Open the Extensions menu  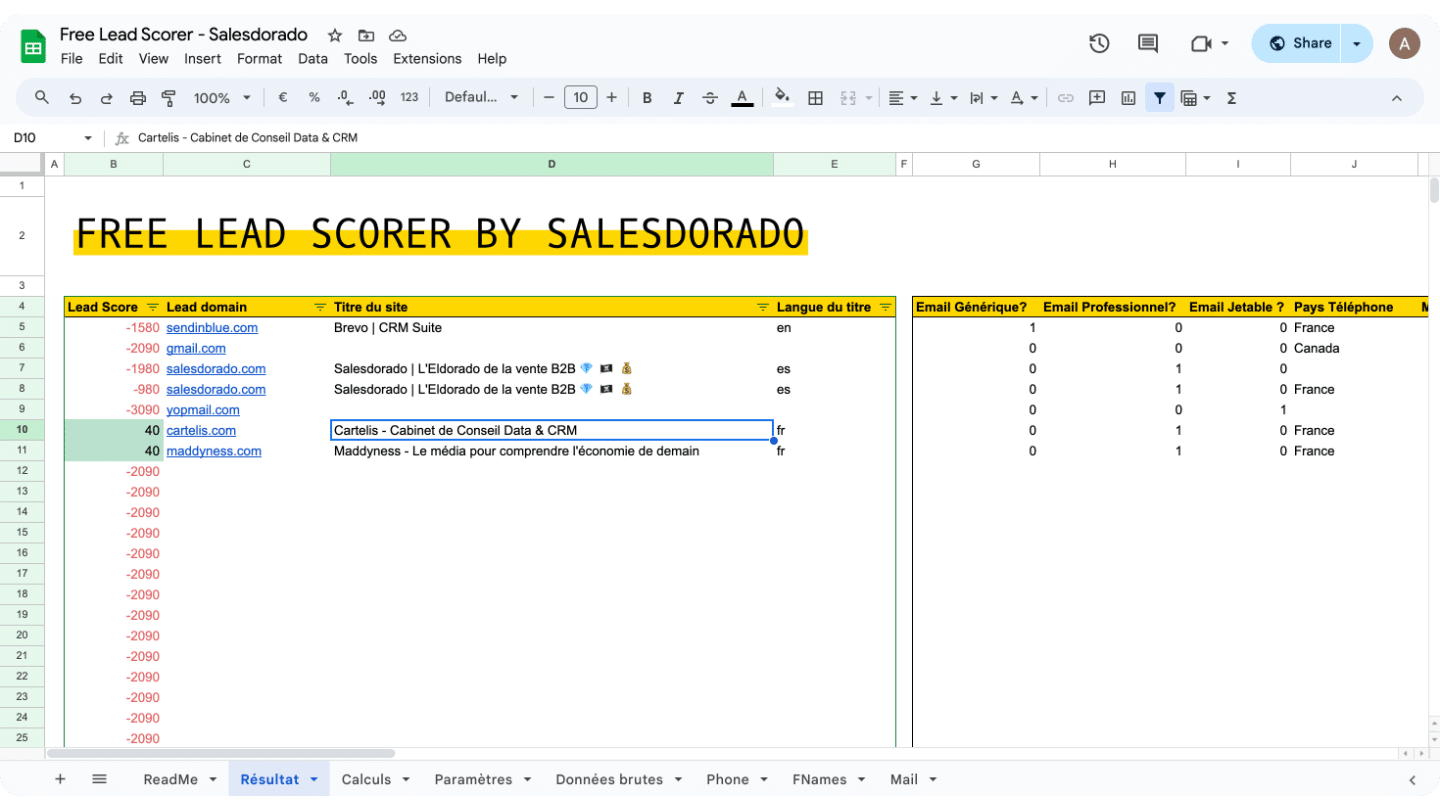coord(427,59)
